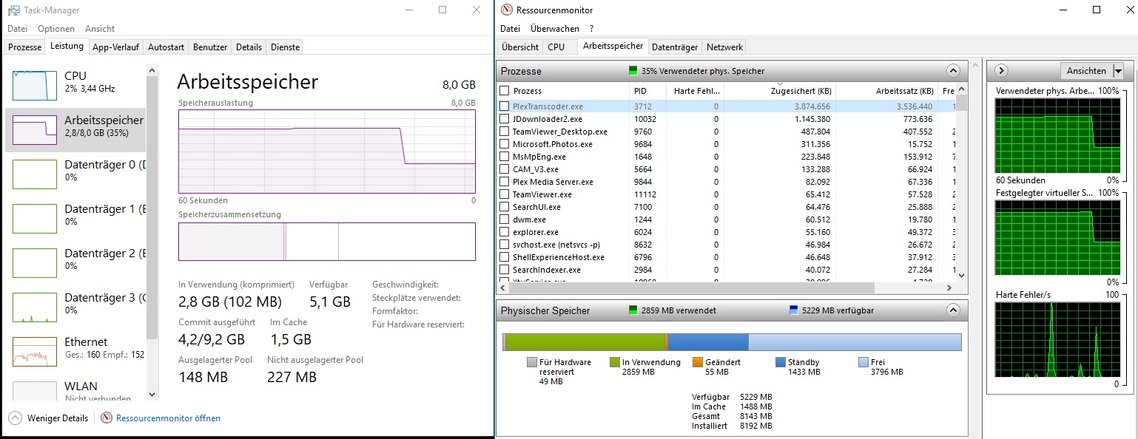Screen dimensions: 1138x439
Task: Check Plex Media Server.exe checkbox
Action: click(x=504, y=181)
